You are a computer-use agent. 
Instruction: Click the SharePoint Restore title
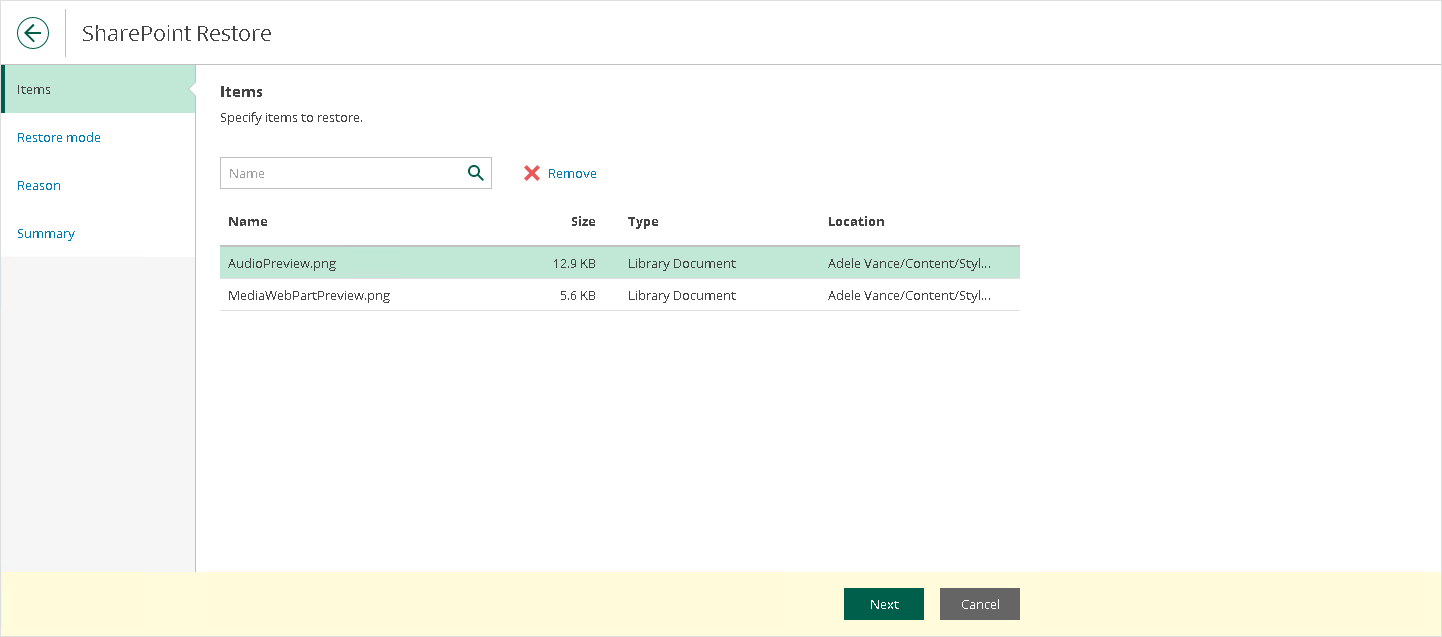click(x=177, y=33)
